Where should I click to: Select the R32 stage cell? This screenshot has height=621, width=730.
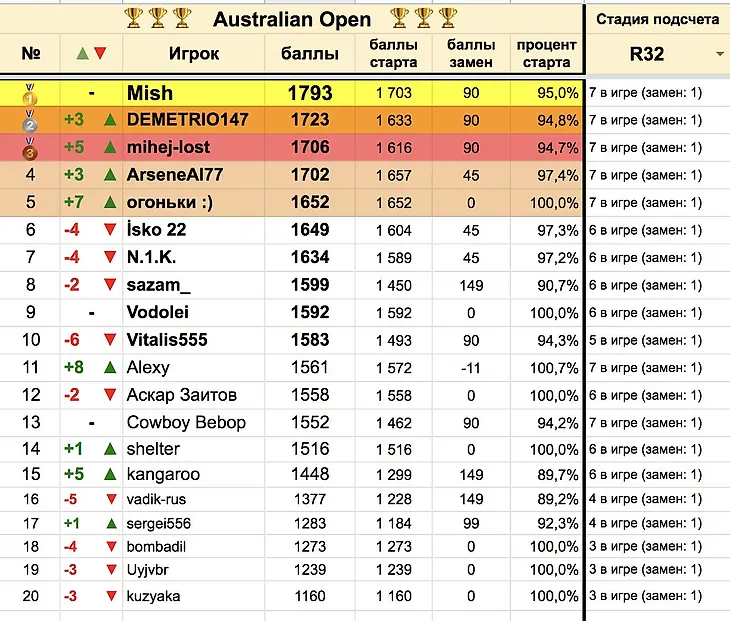657,54
